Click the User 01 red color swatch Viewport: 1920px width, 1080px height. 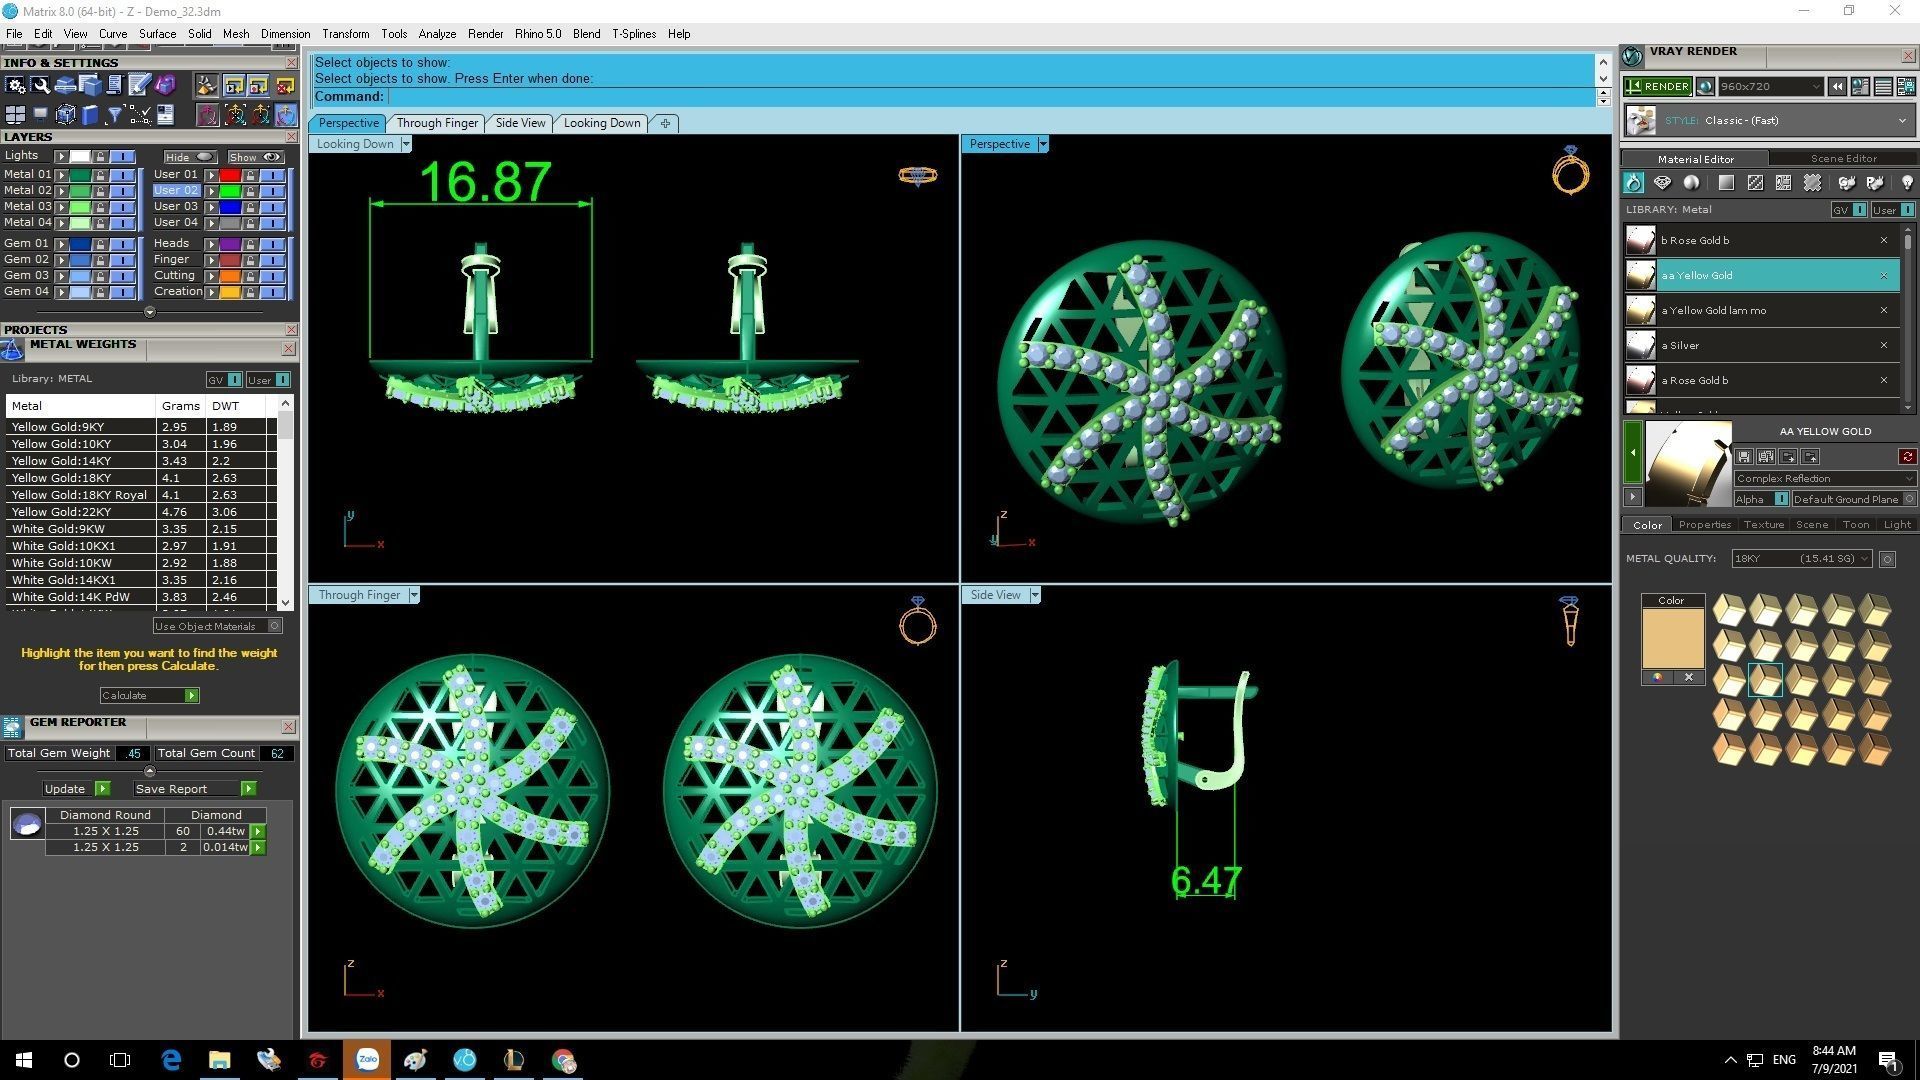coord(229,175)
